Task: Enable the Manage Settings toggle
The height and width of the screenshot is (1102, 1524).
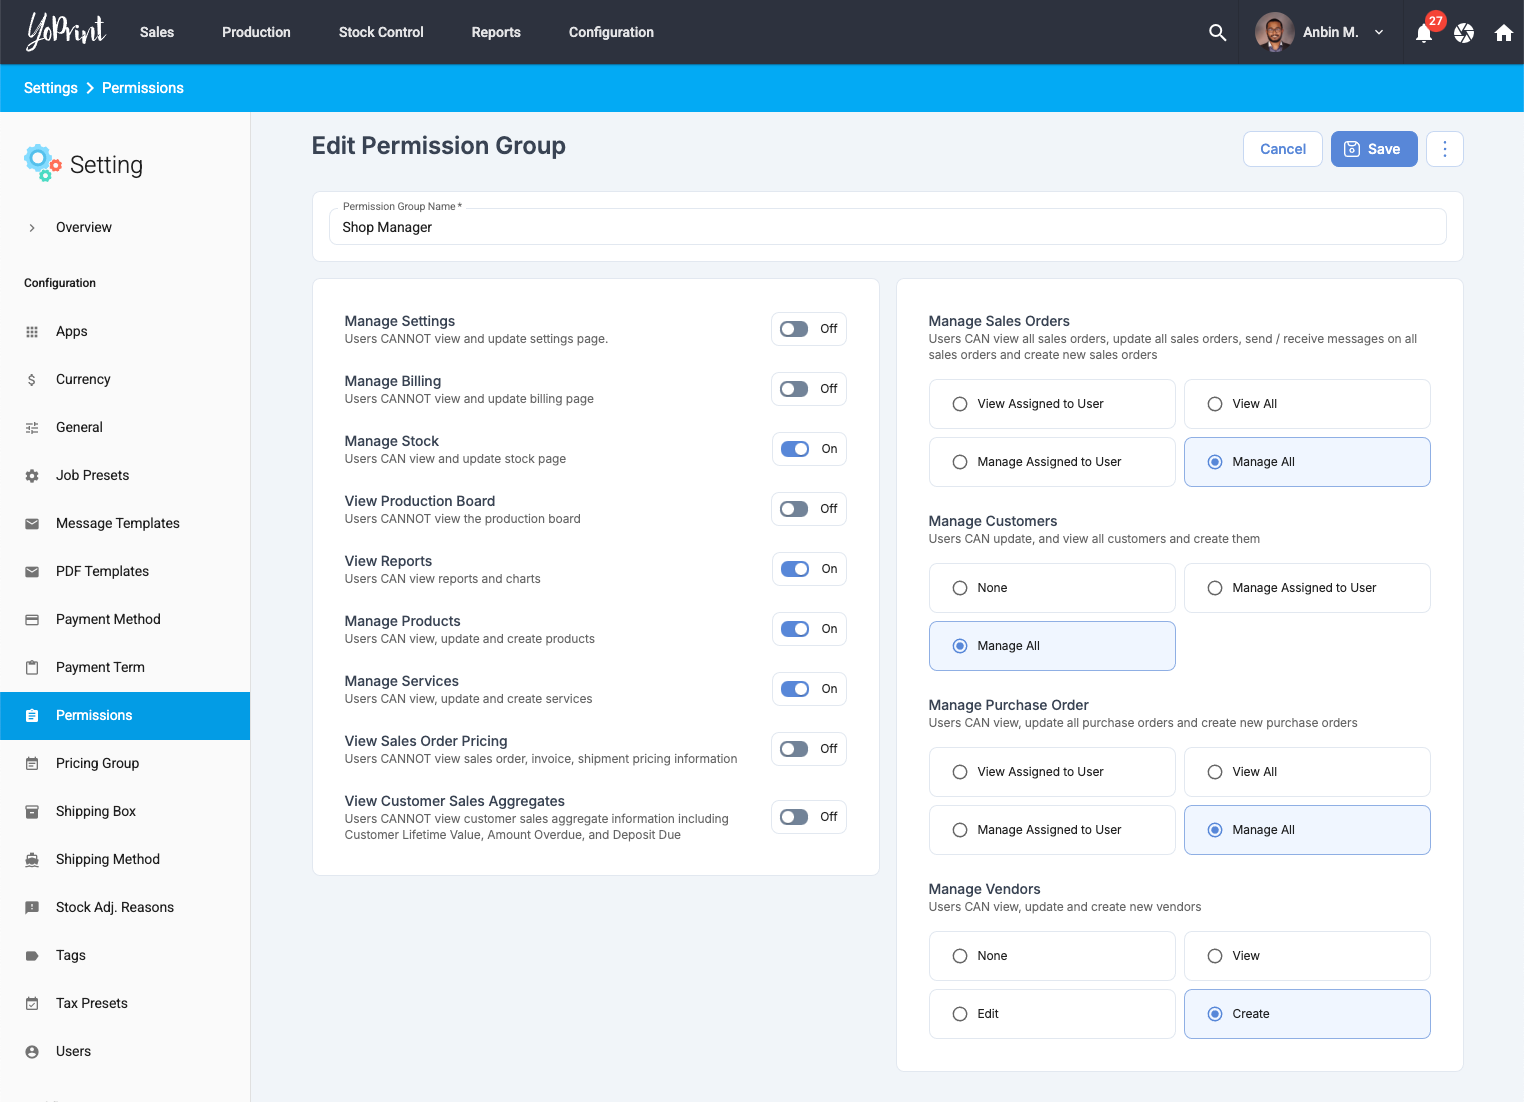Action: pos(795,329)
